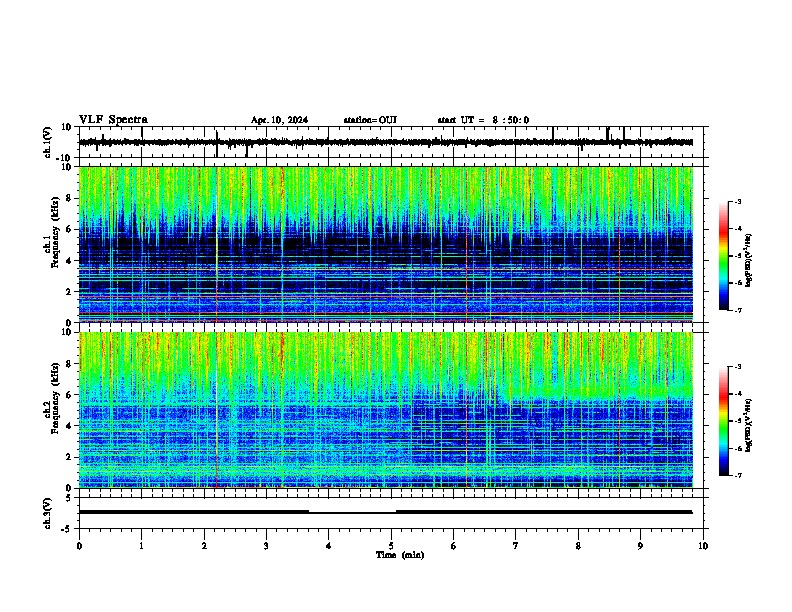Click the ch.2 spectrogram color bar
Viewport: 792px width, 612px height.
(x=724, y=421)
